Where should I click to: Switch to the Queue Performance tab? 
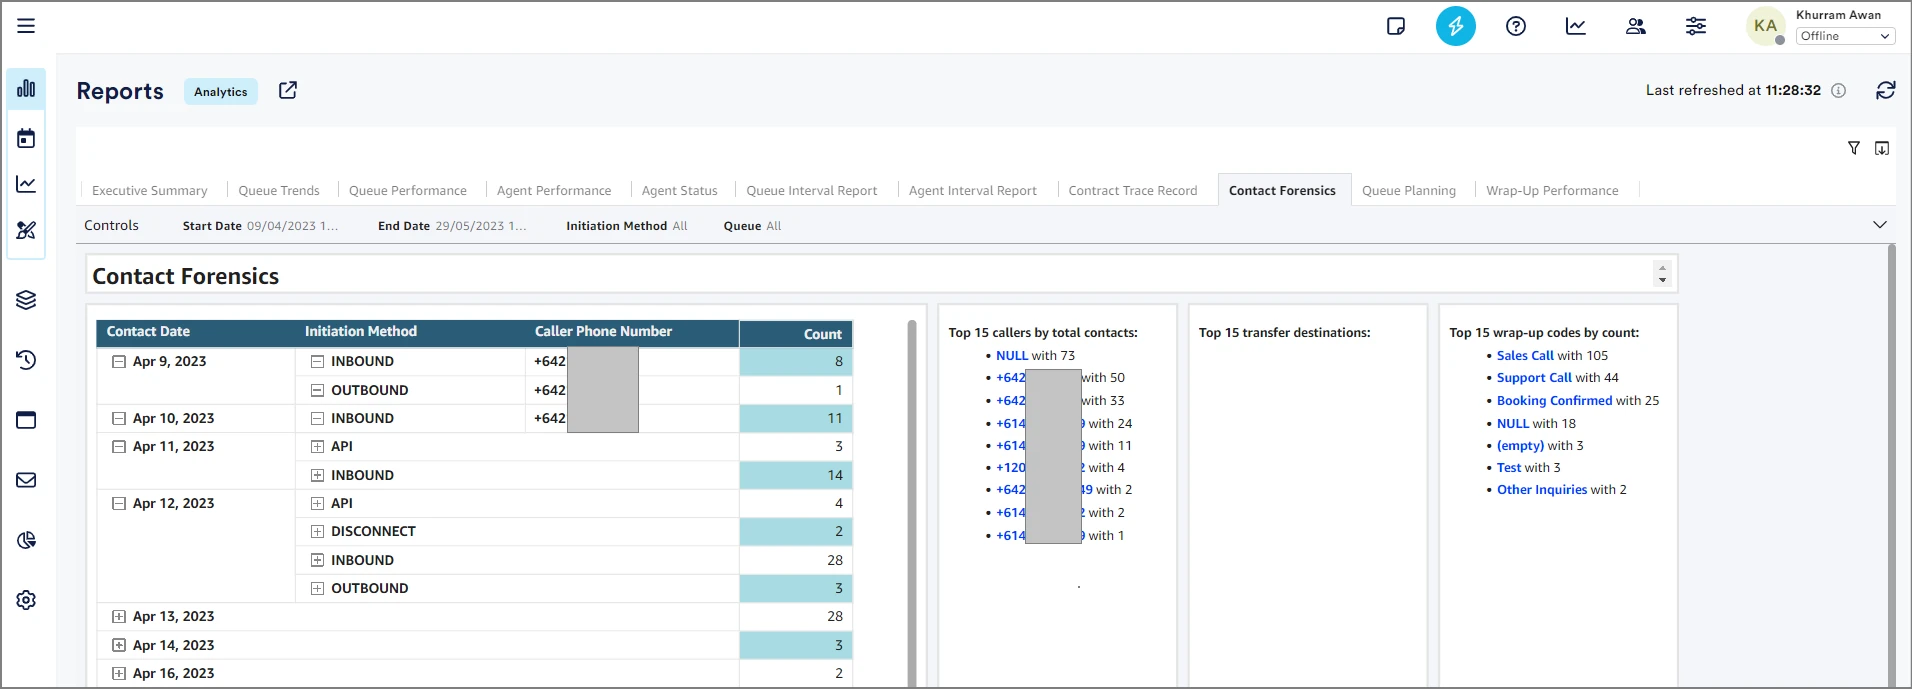click(x=407, y=191)
